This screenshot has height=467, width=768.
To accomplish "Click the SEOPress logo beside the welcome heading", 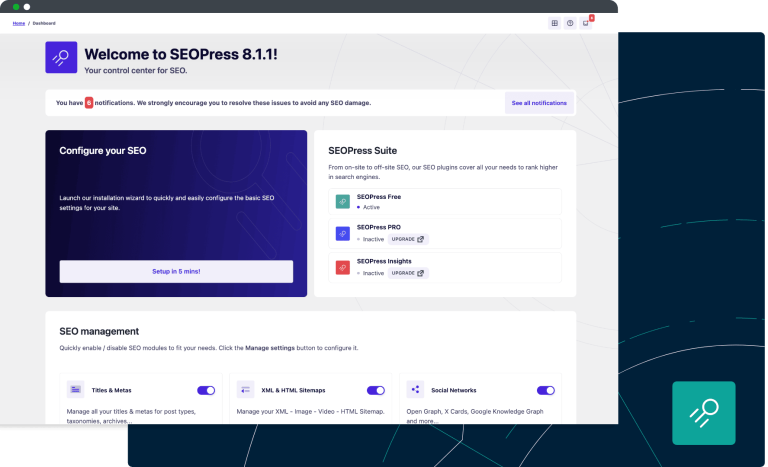I will [x=61, y=58].
